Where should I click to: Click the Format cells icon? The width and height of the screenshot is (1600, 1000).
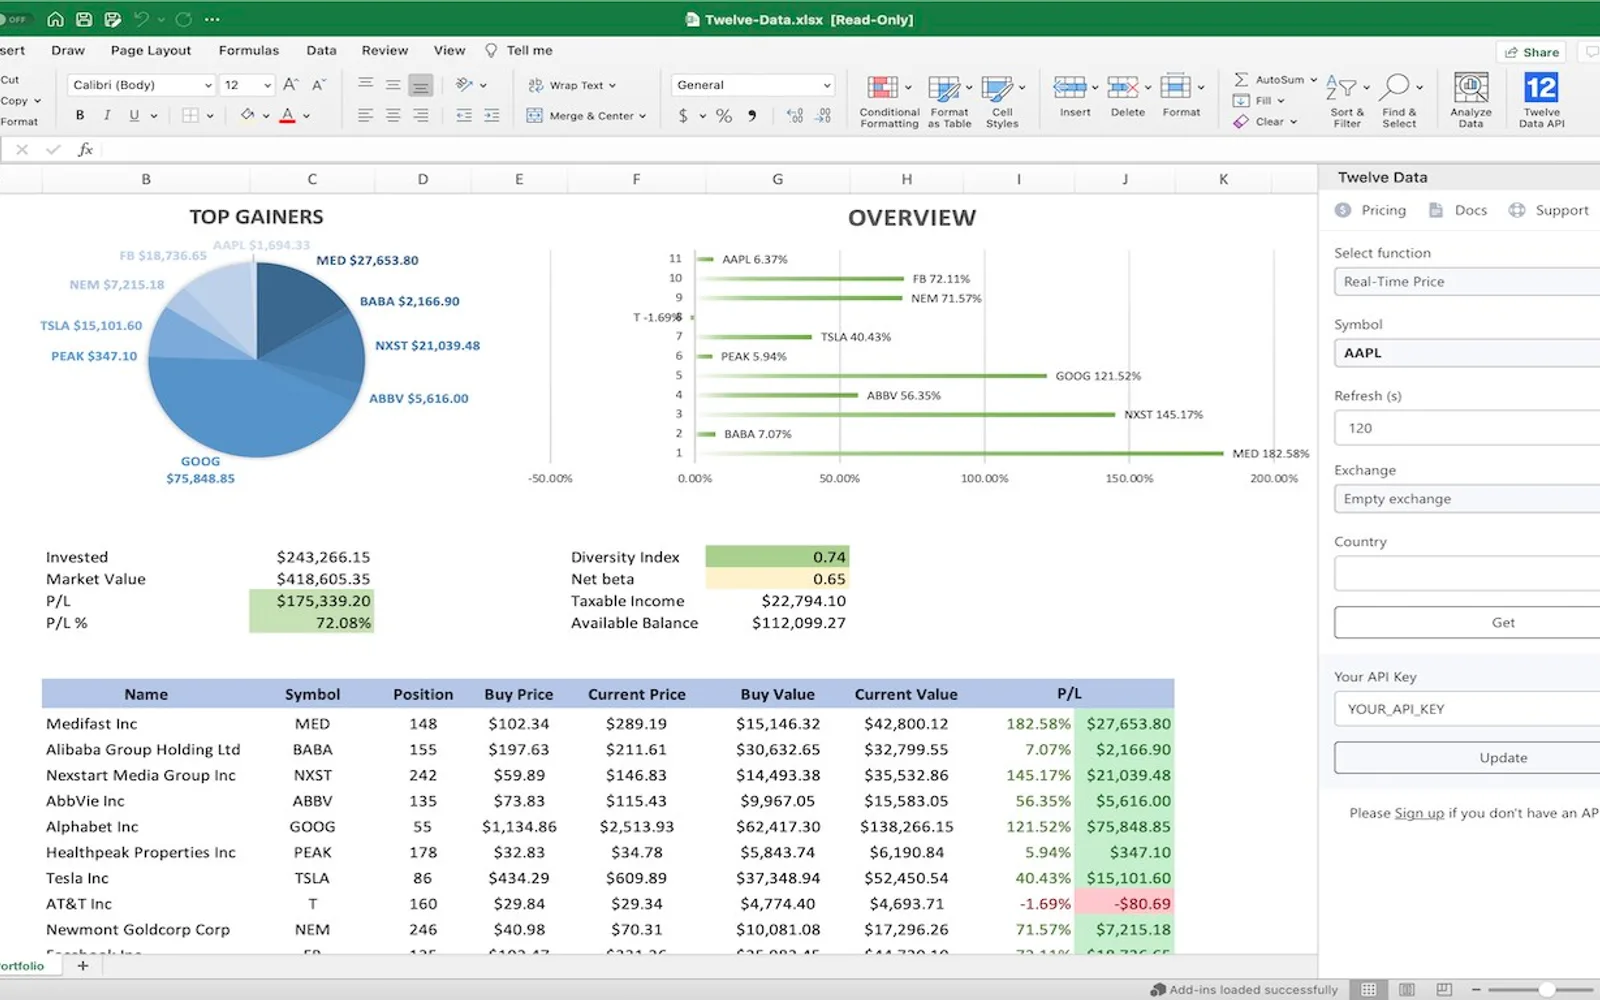1175,87
